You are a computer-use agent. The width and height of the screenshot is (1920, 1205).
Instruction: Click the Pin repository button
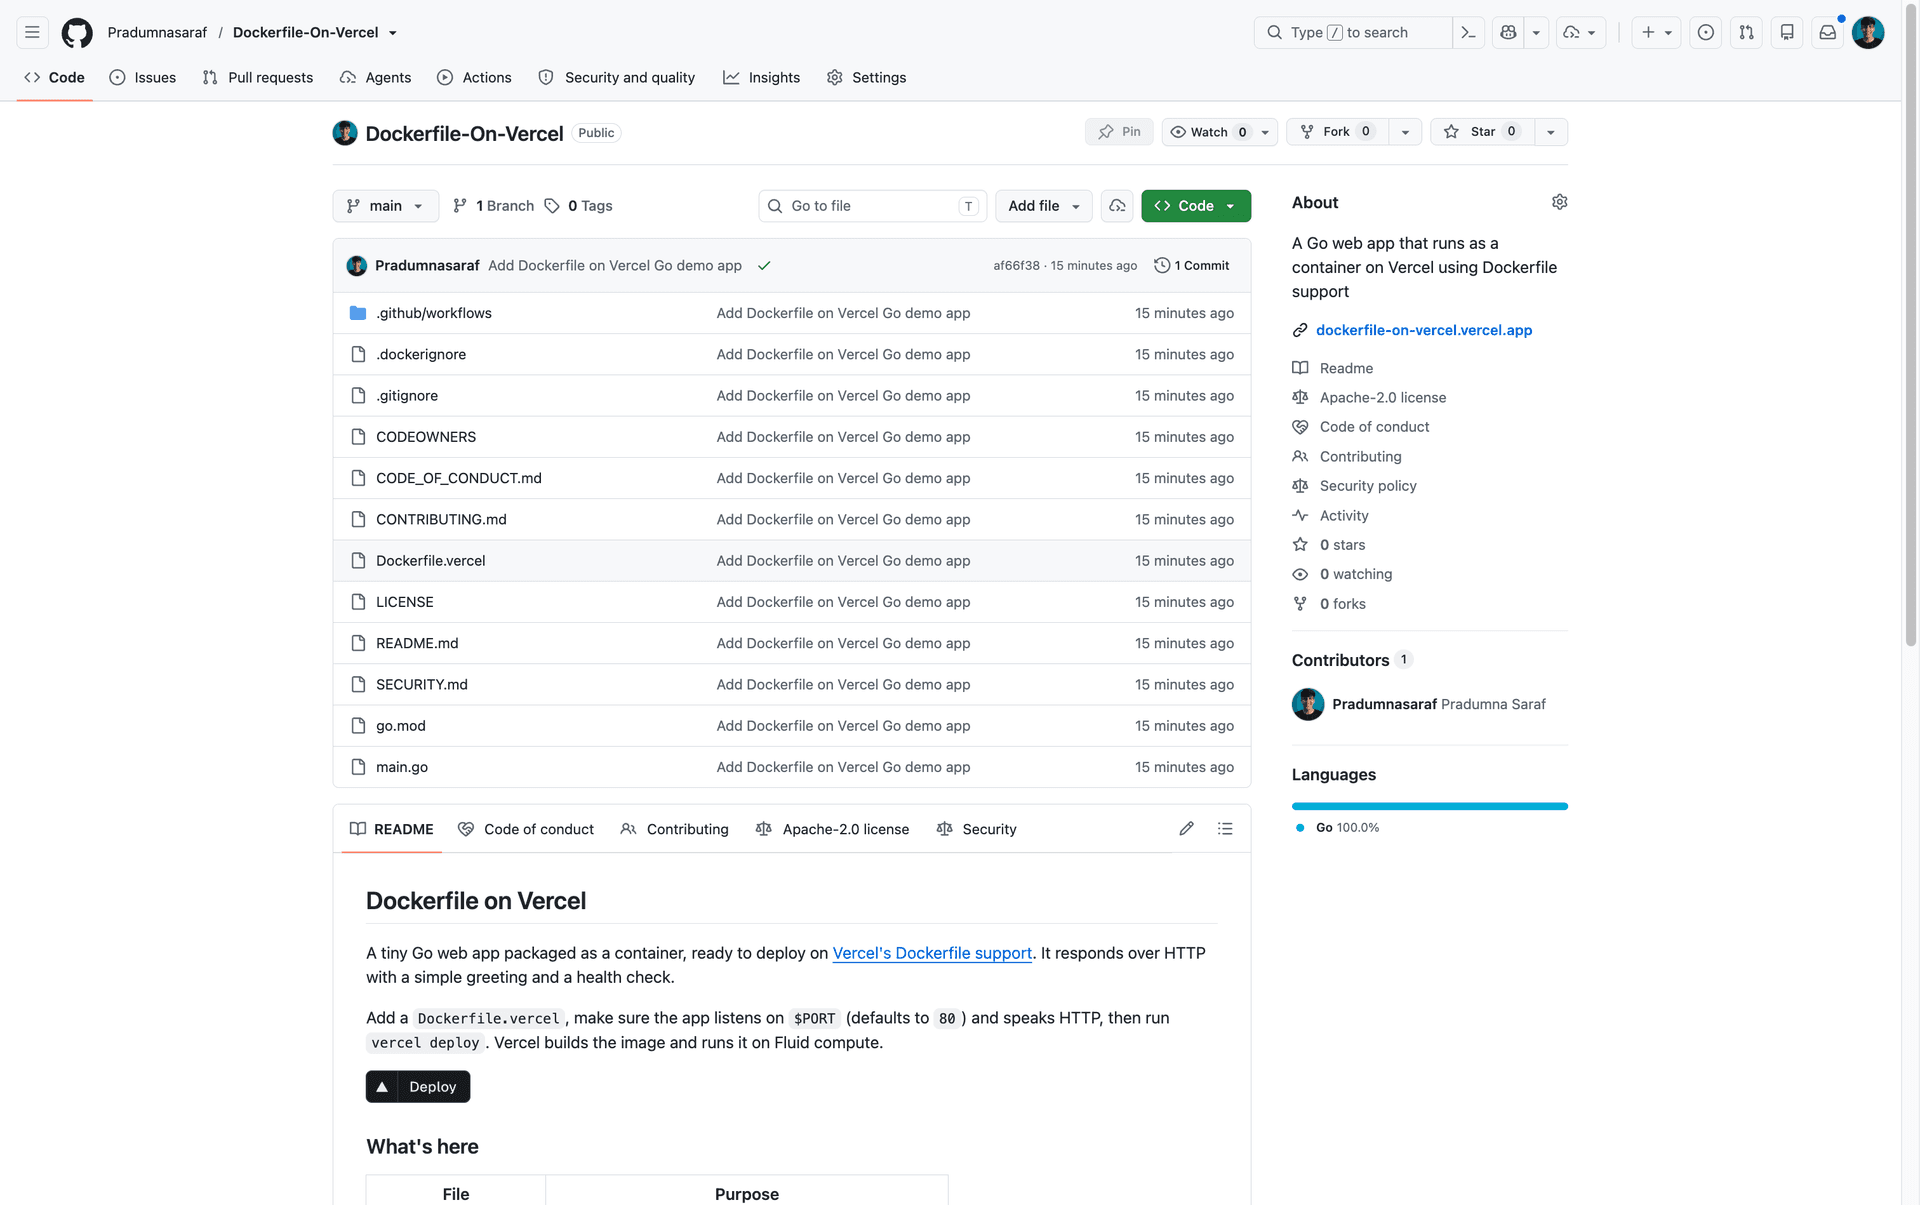(x=1119, y=132)
